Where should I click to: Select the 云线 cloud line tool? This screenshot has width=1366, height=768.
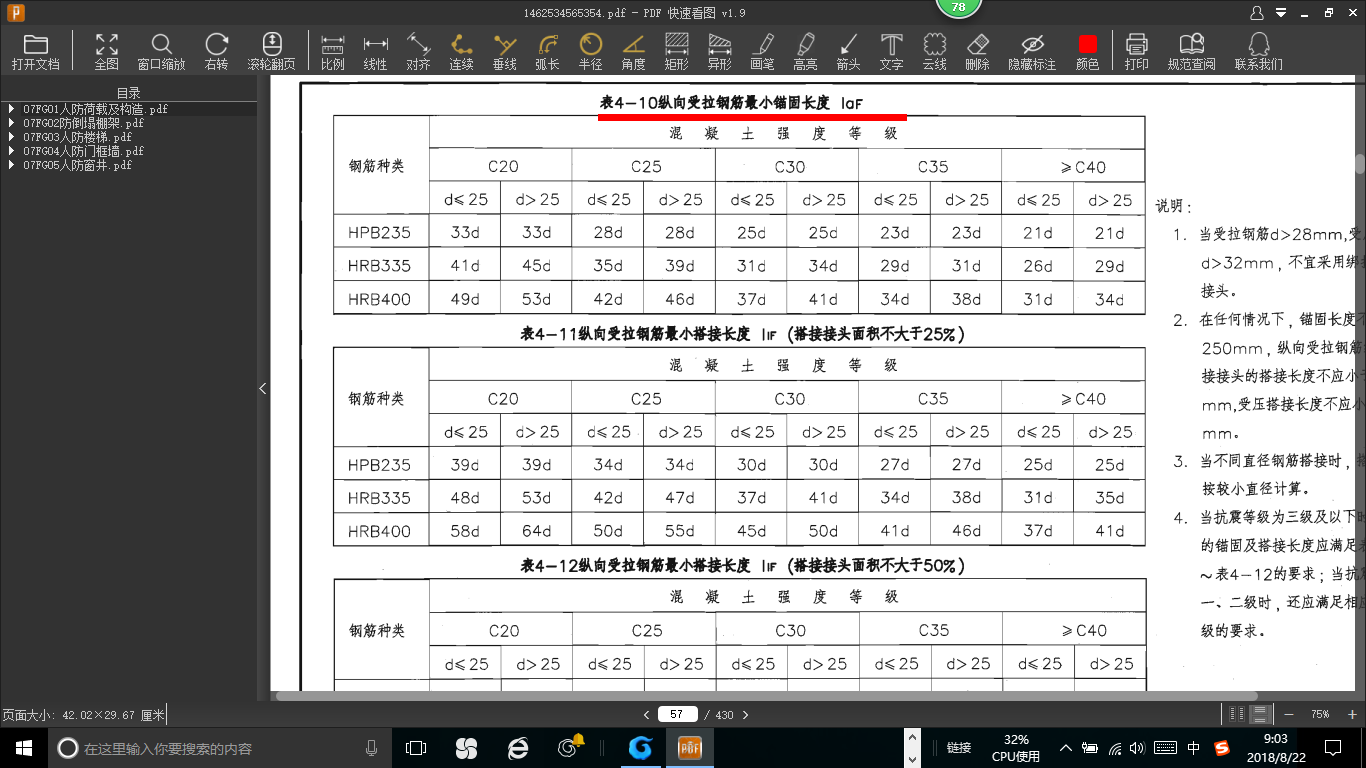point(934,51)
